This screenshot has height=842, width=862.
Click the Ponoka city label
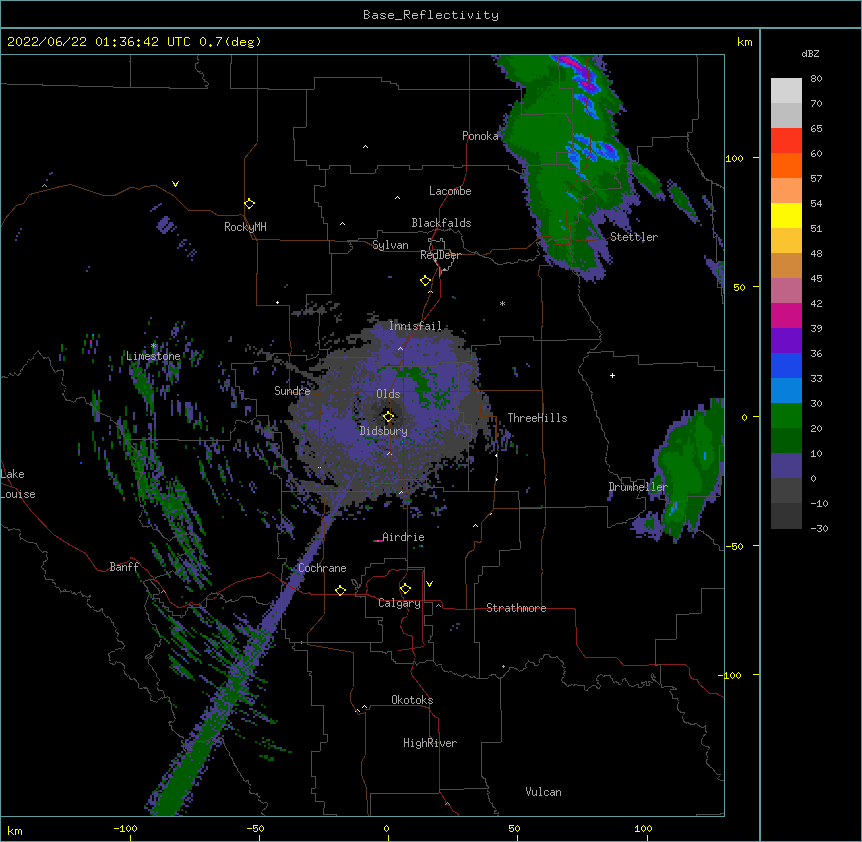480,136
